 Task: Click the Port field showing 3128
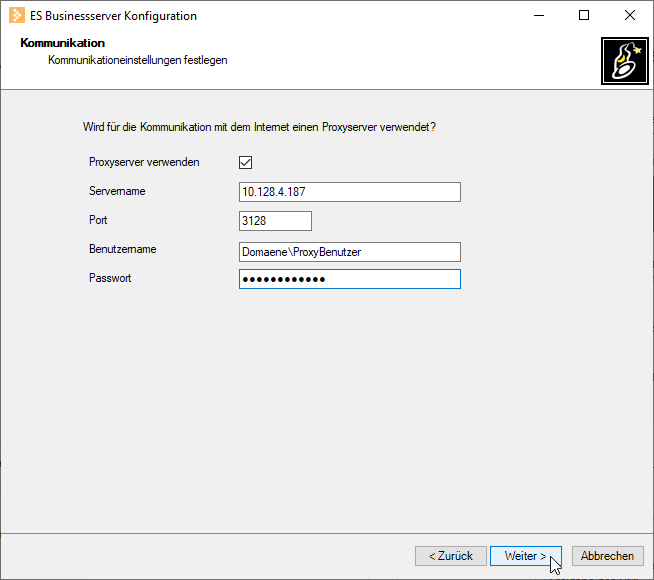[x=275, y=221]
